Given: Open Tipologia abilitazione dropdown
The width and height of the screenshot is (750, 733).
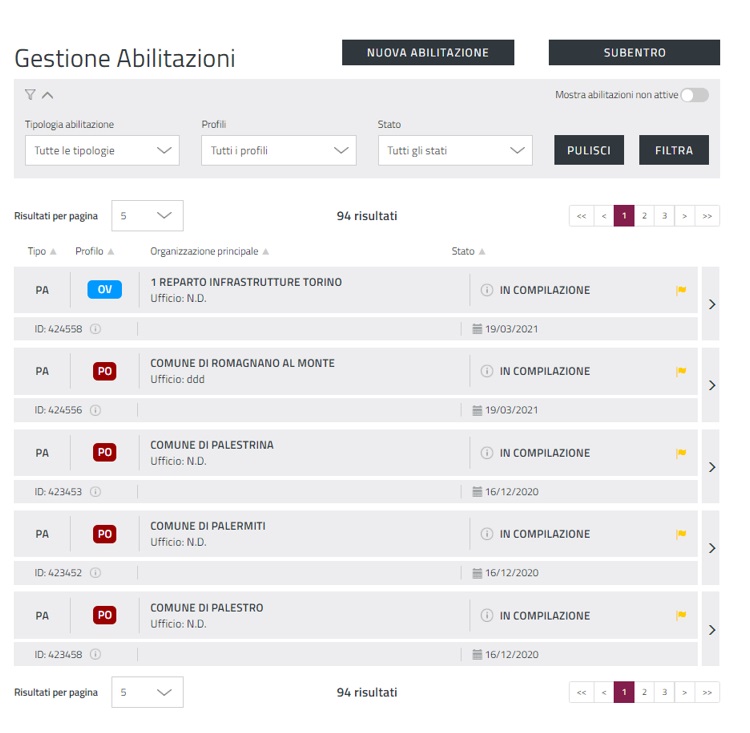Looking at the screenshot, I should pyautogui.click(x=102, y=151).
